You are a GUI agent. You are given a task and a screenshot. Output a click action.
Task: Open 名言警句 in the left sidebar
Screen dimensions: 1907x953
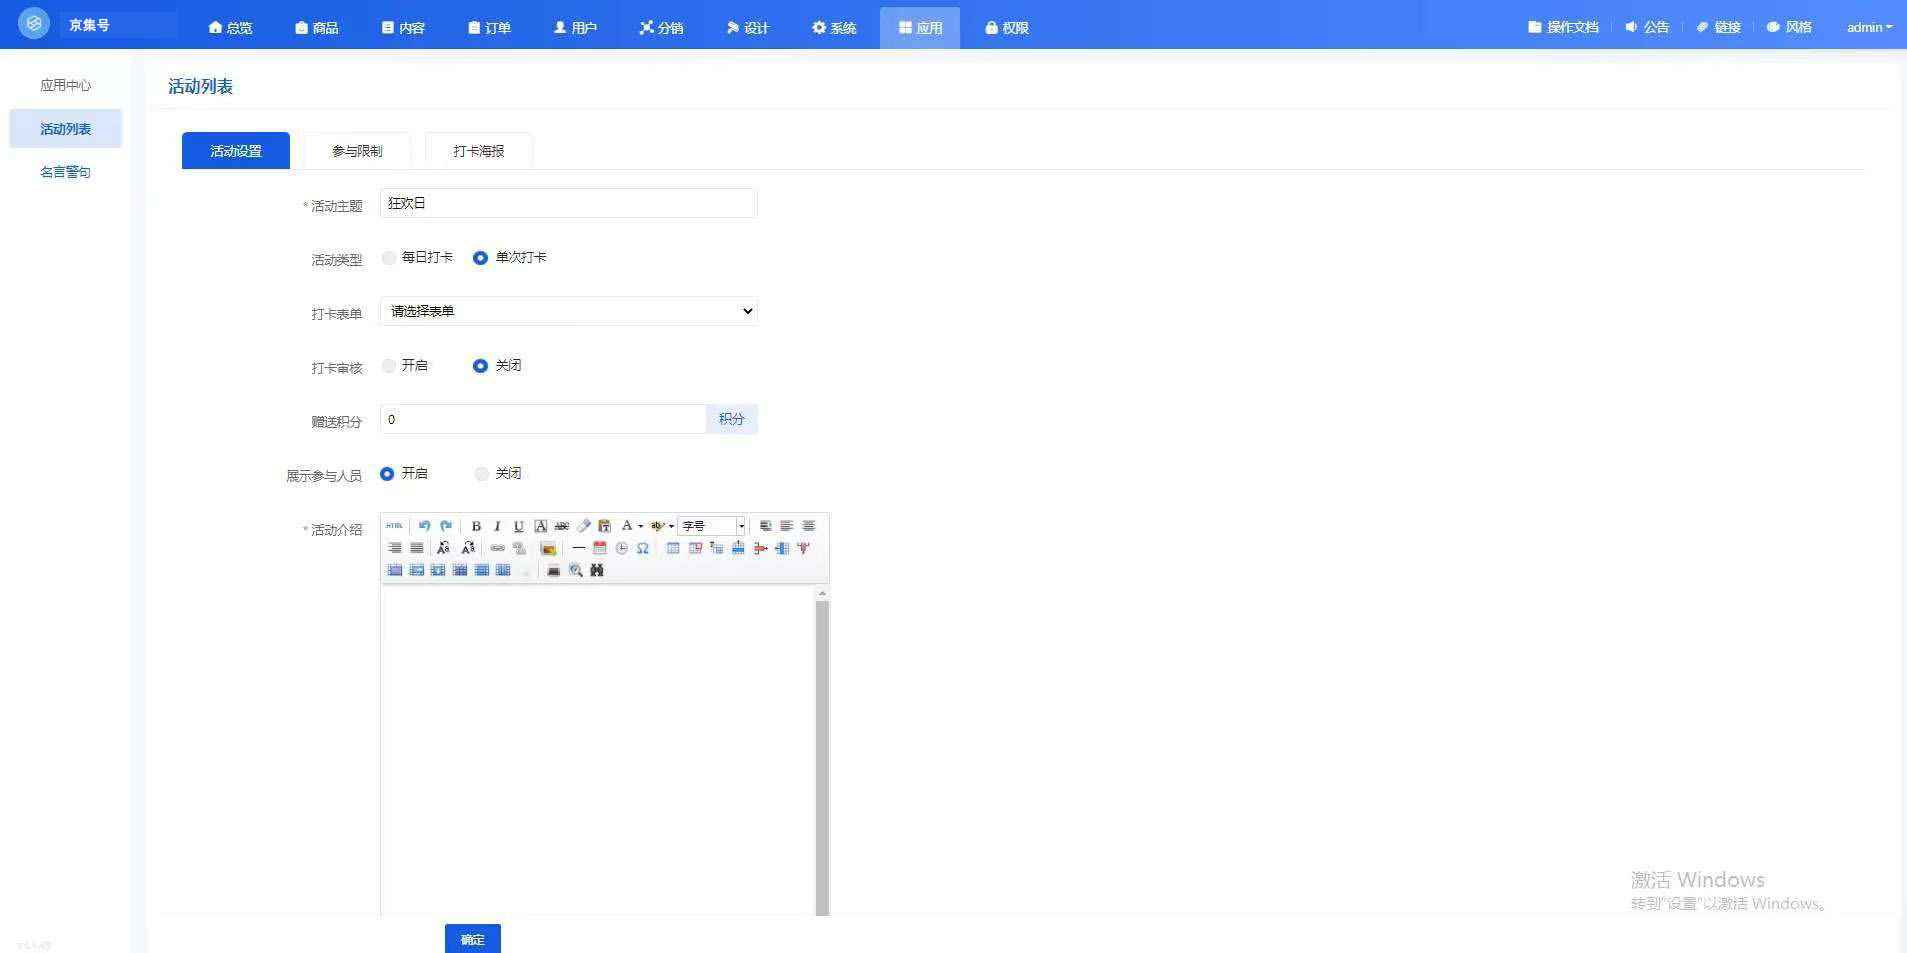(x=65, y=172)
